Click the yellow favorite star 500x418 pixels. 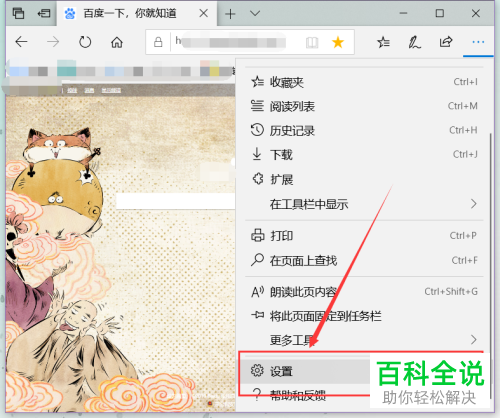(338, 42)
